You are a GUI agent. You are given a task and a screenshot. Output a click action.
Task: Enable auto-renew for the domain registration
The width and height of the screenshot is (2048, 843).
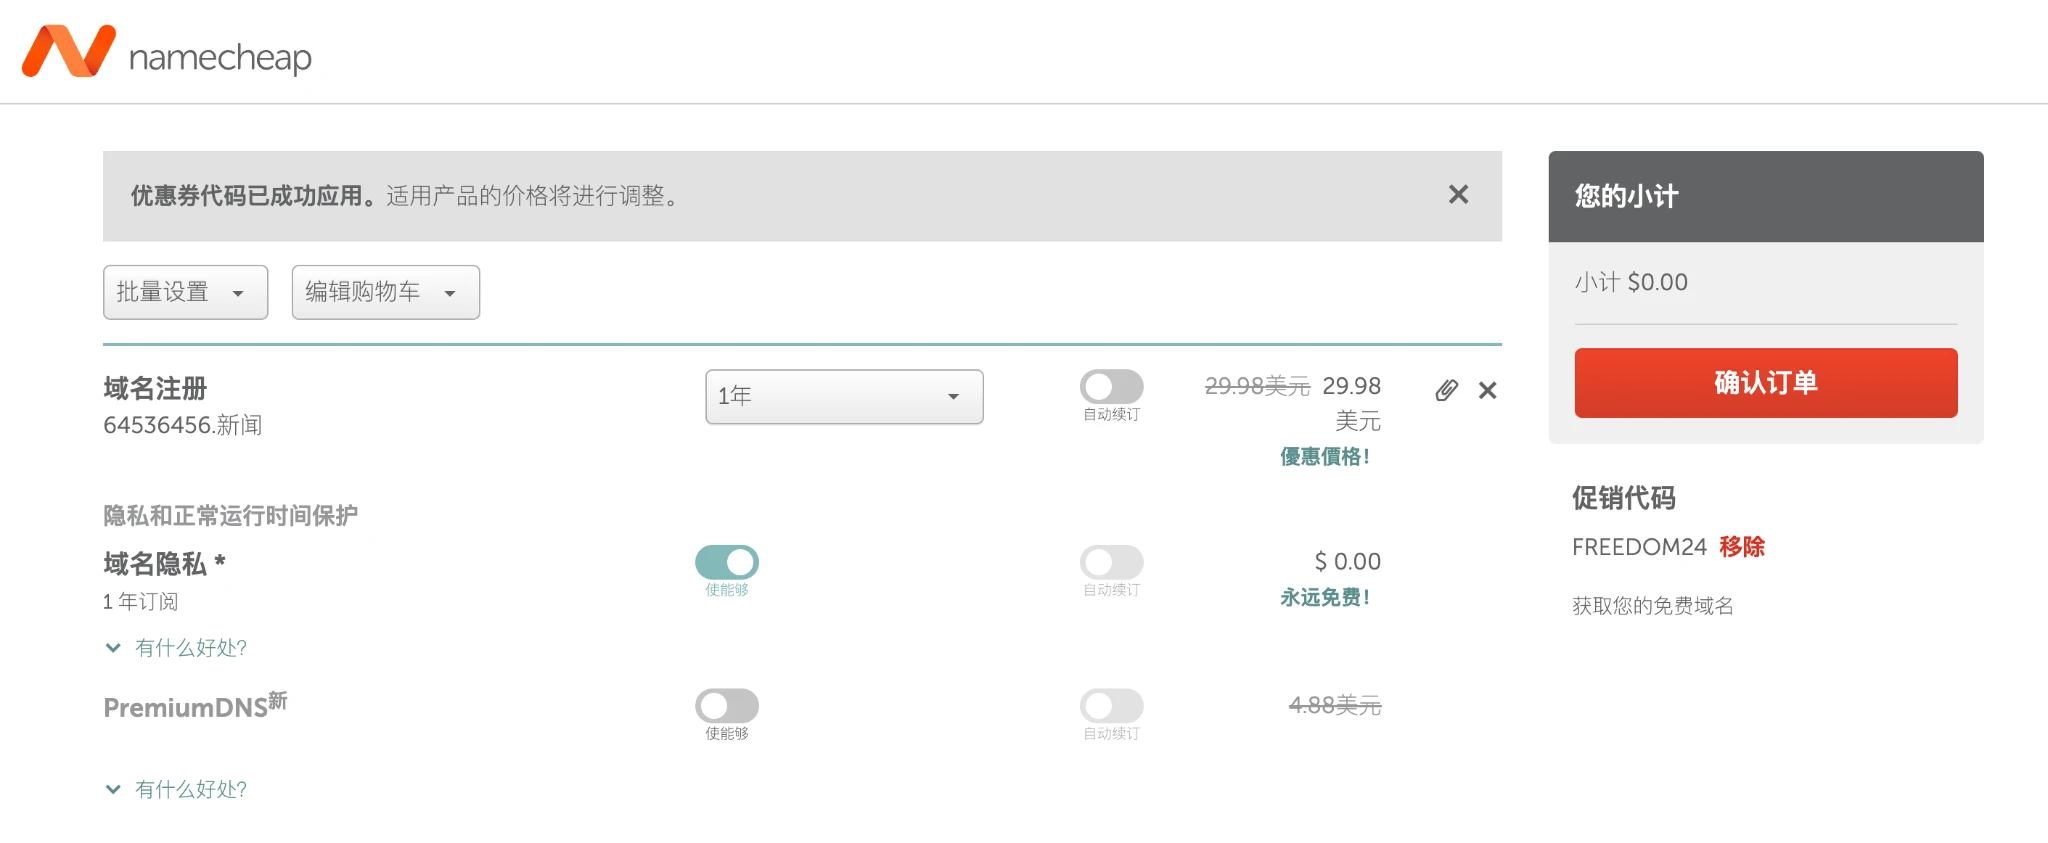(x=1110, y=387)
